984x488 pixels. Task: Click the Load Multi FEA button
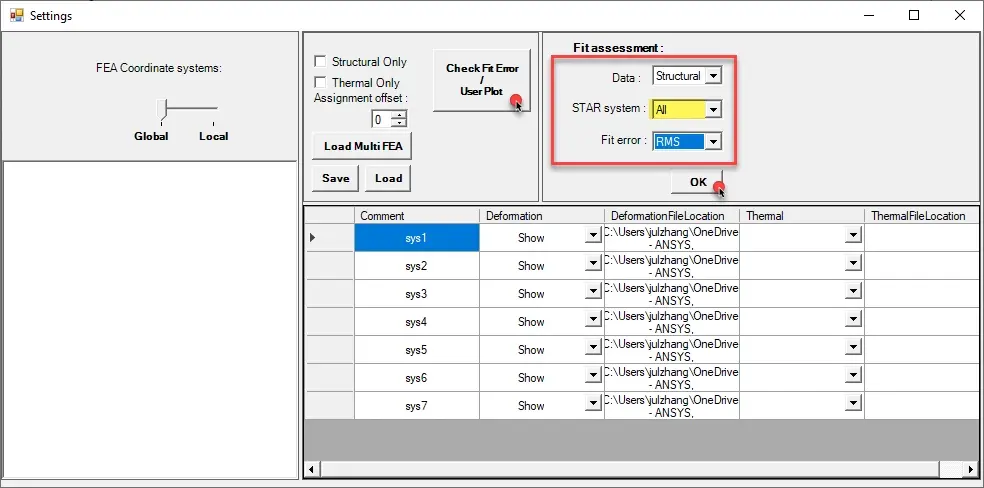point(362,146)
